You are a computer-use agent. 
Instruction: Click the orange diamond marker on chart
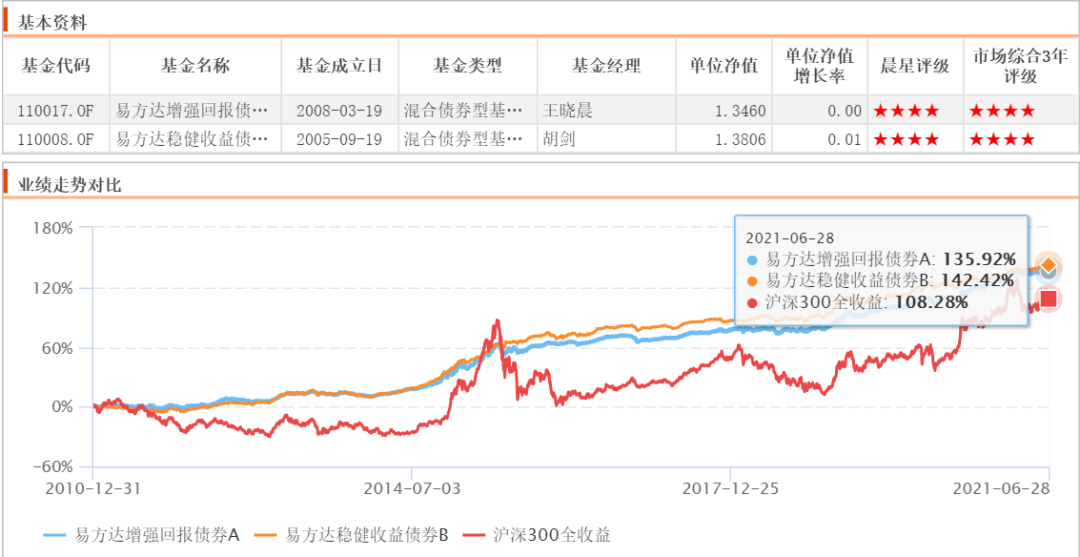1048,264
